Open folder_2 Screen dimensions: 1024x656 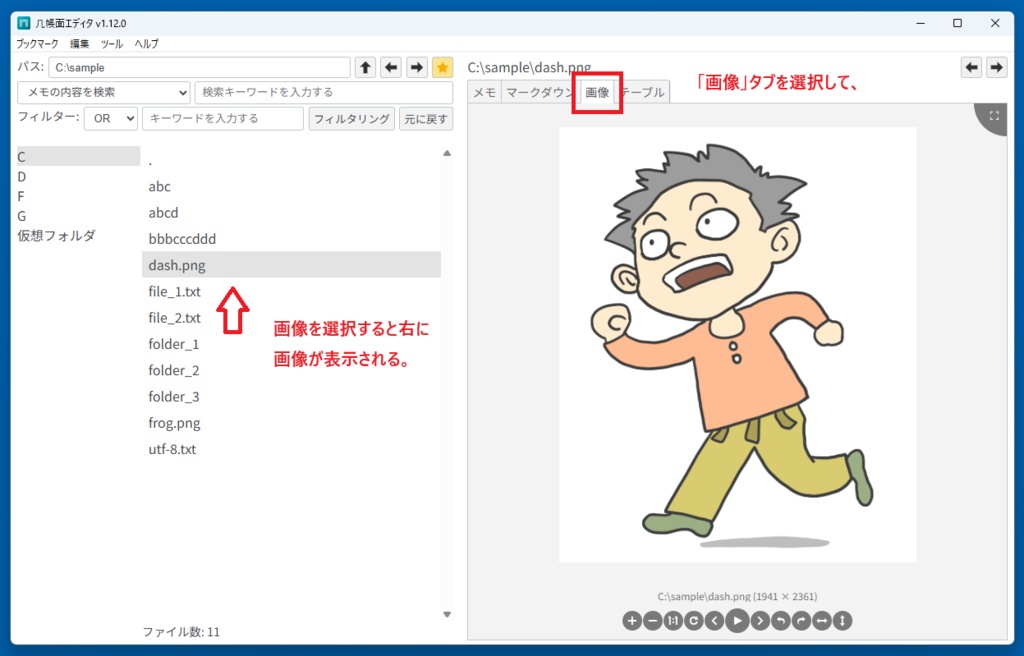coord(291,370)
